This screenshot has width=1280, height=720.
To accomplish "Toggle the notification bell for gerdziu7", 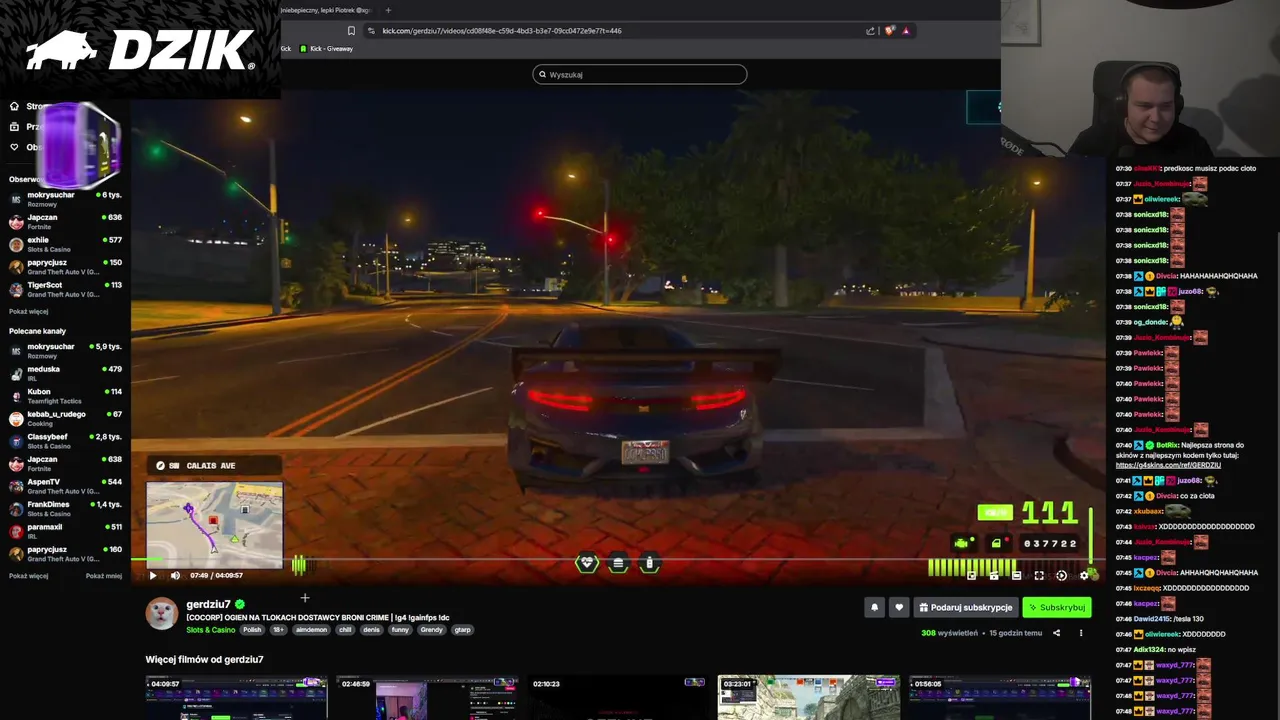I will pos(874,607).
